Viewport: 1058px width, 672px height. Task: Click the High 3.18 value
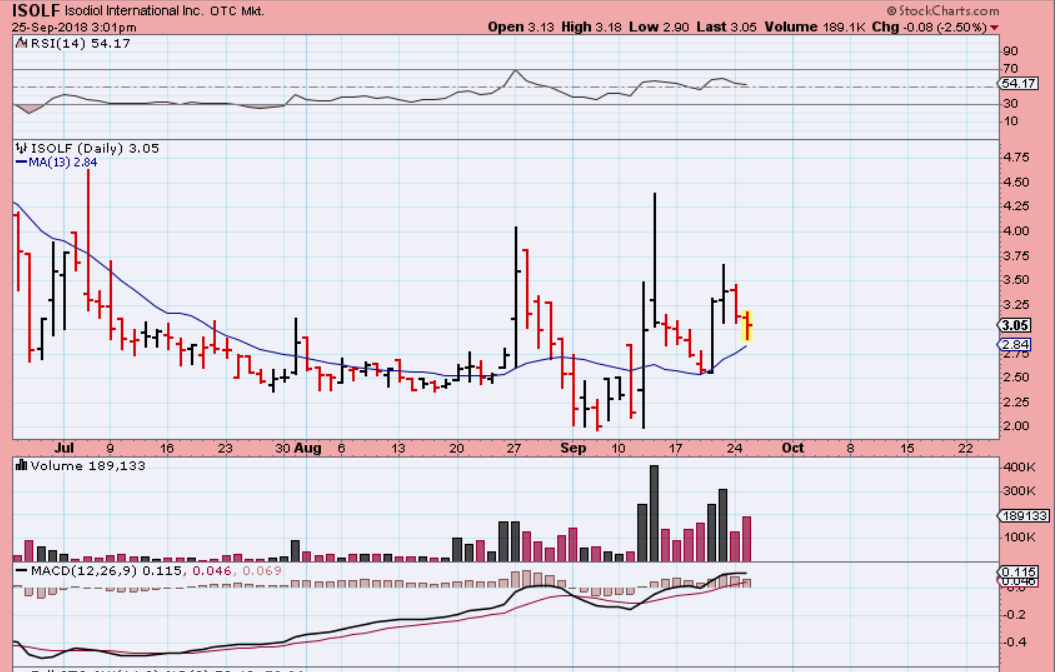tap(591, 27)
